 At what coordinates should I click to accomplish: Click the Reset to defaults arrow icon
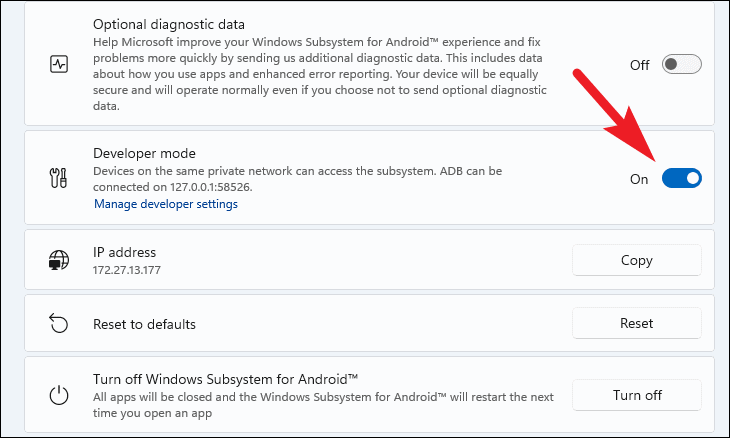coord(58,324)
